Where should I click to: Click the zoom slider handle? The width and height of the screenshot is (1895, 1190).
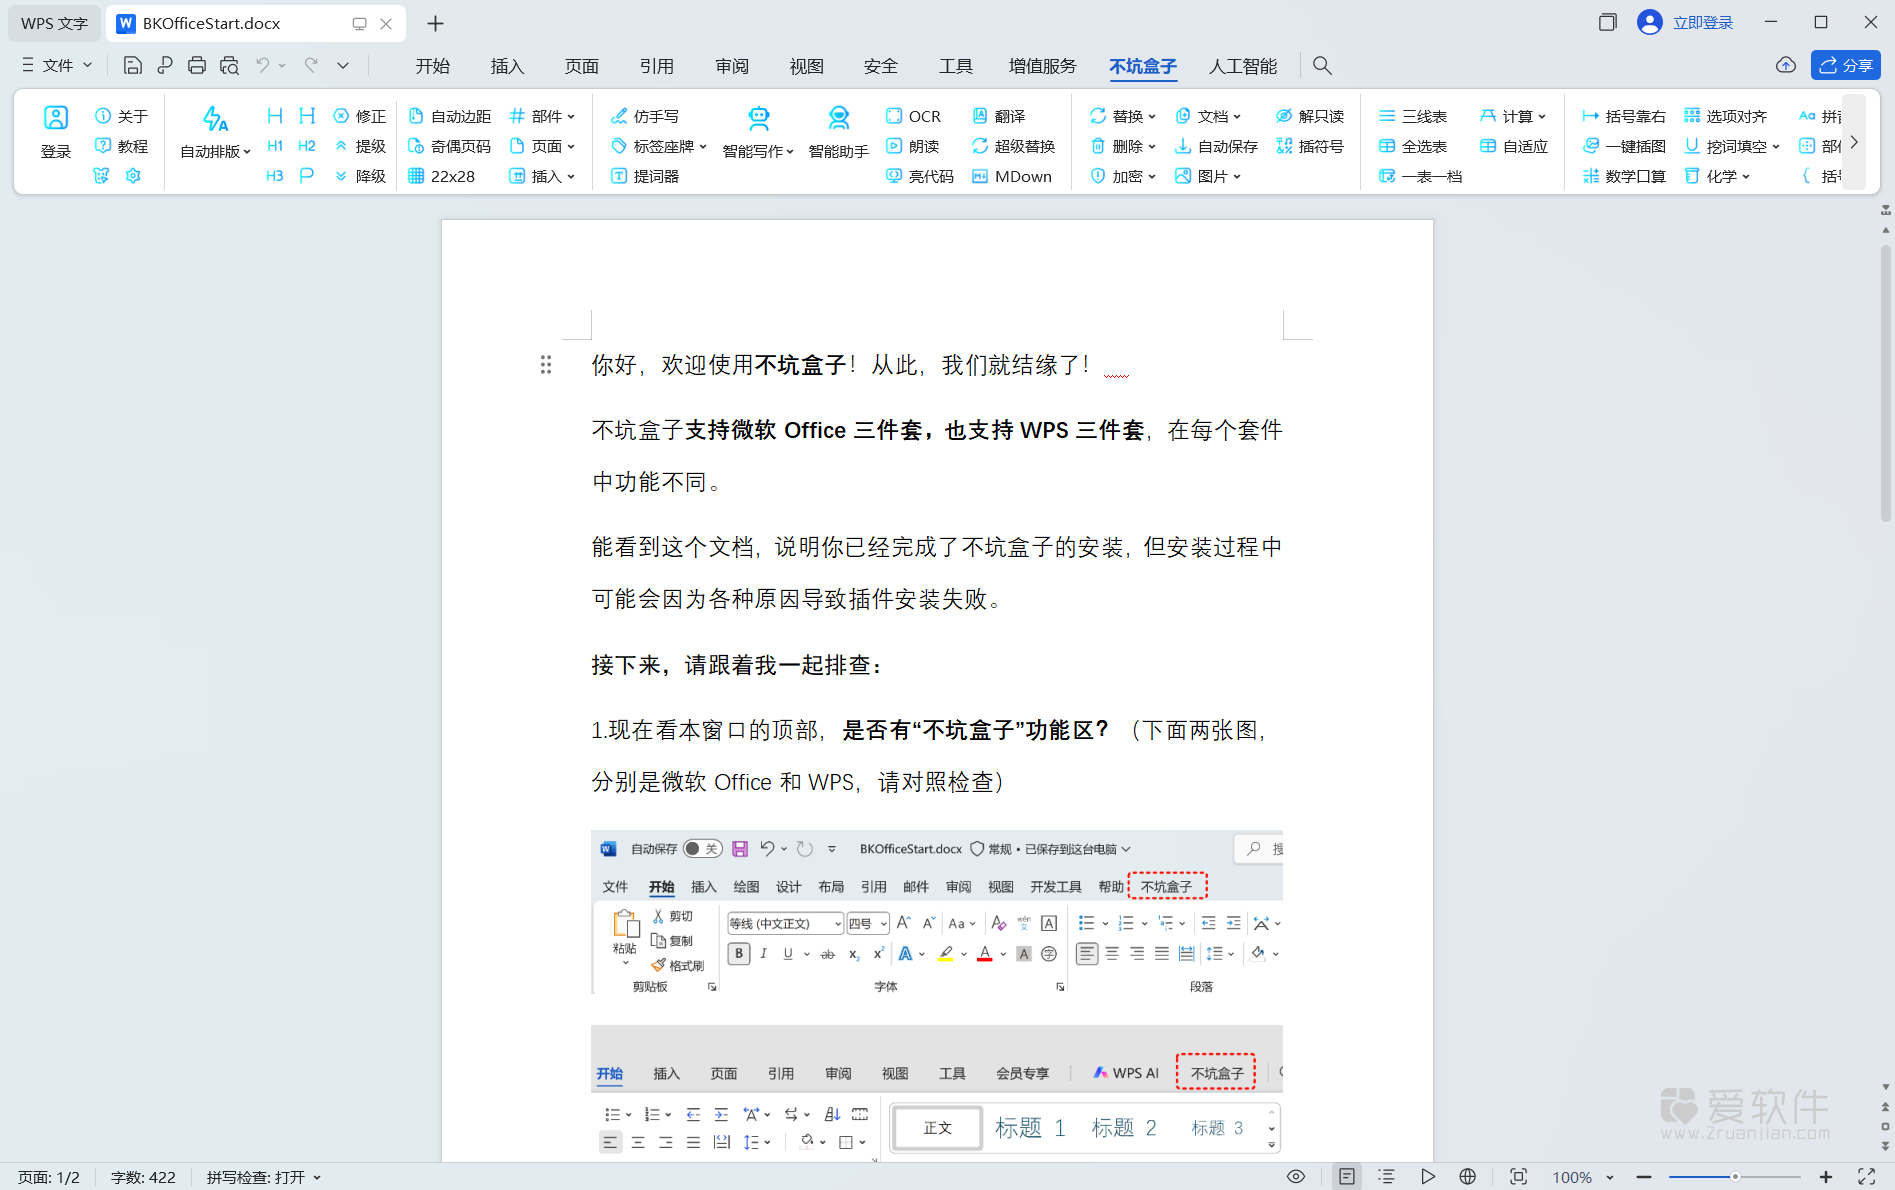pyautogui.click(x=1735, y=1177)
